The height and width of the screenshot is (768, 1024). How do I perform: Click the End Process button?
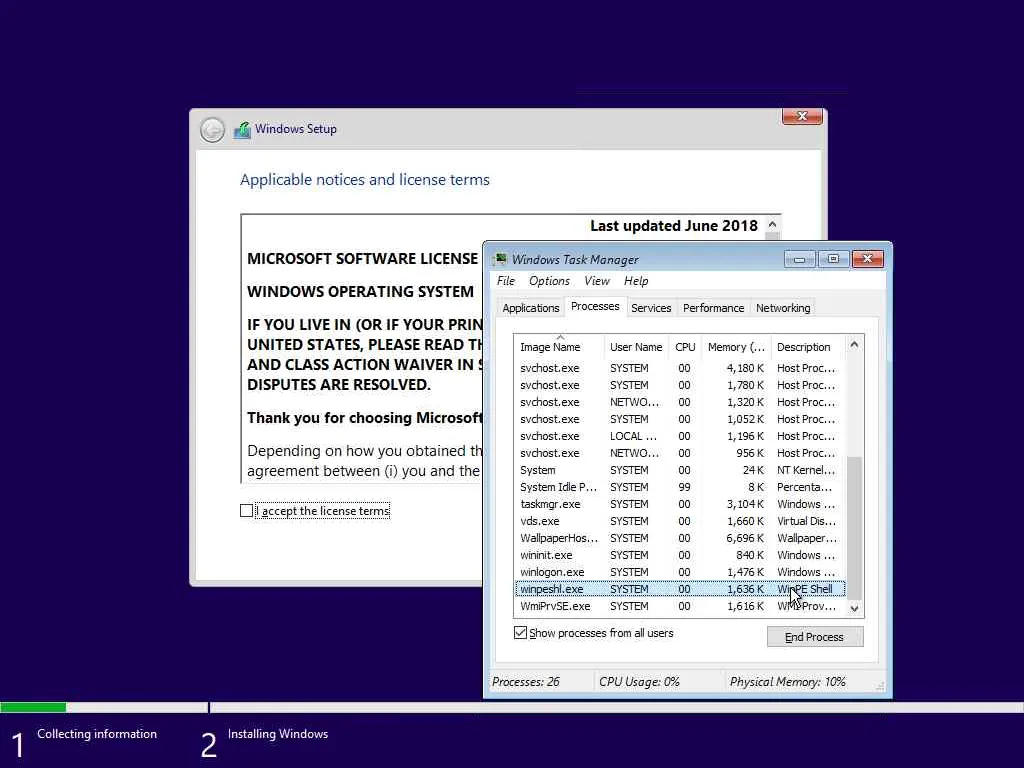[814, 637]
